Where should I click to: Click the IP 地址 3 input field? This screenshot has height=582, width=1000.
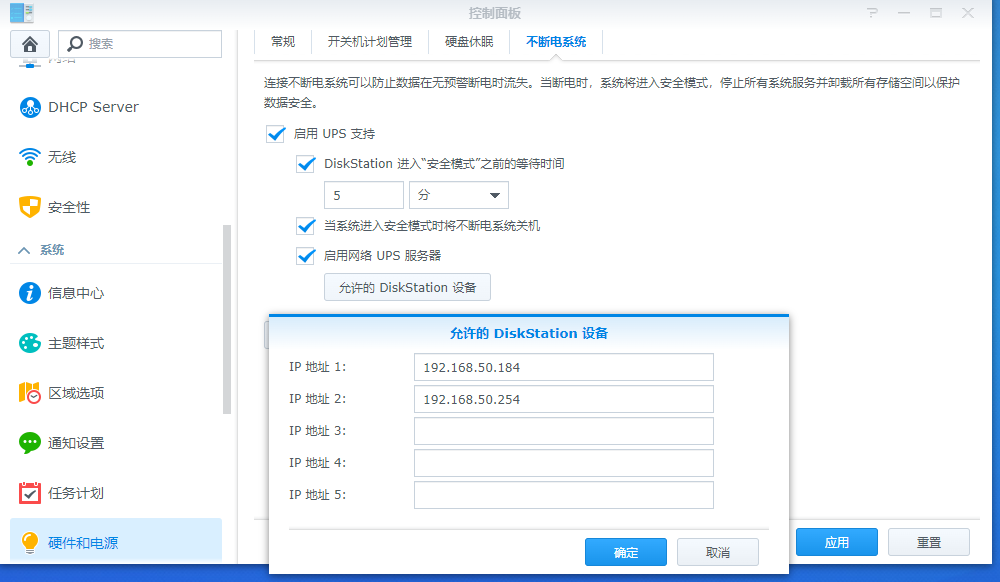tap(563, 431)
